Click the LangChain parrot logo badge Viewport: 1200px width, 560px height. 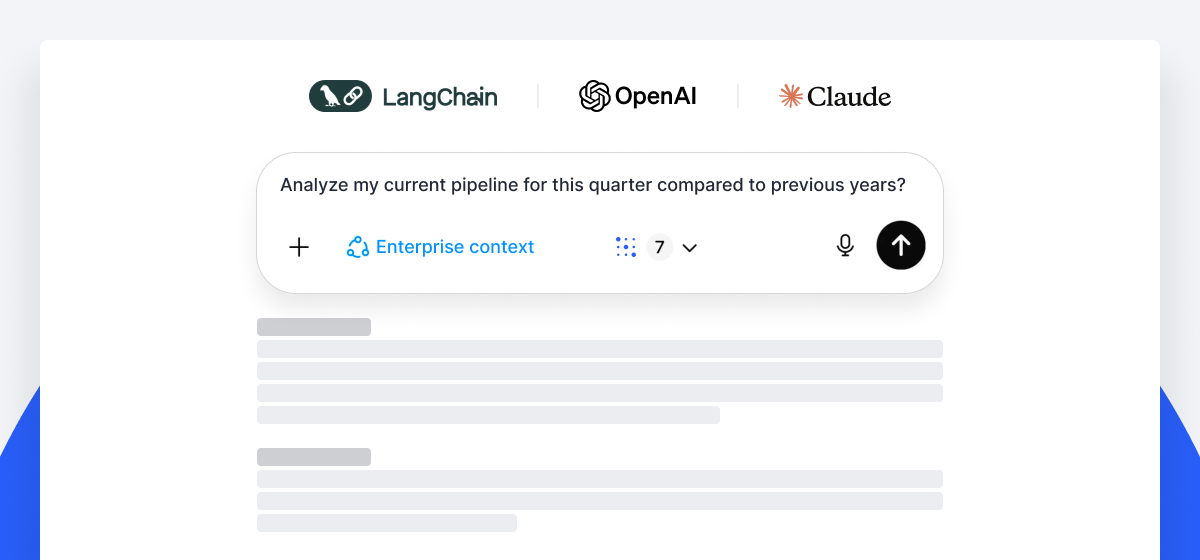coord(340,96)
